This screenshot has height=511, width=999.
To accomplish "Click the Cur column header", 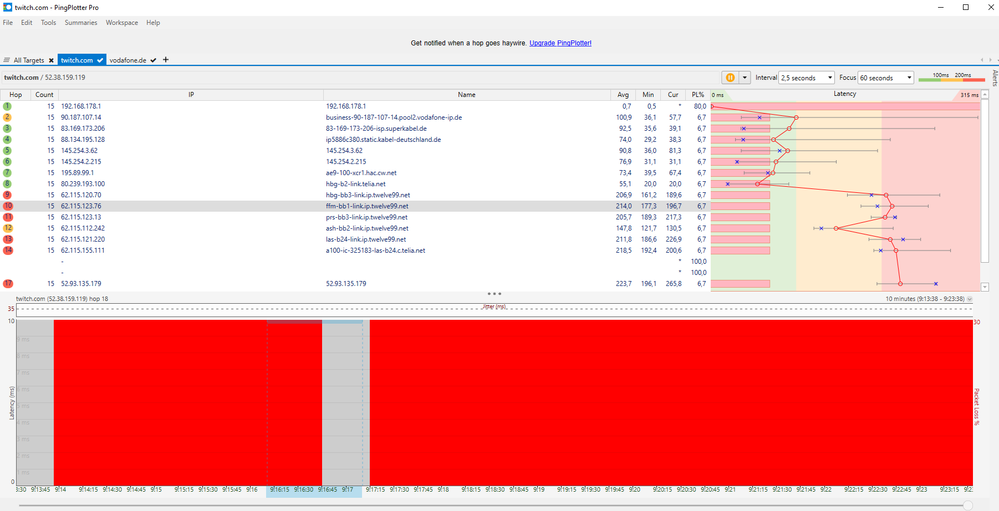I will pyautogui.click(x=673, y=94).
